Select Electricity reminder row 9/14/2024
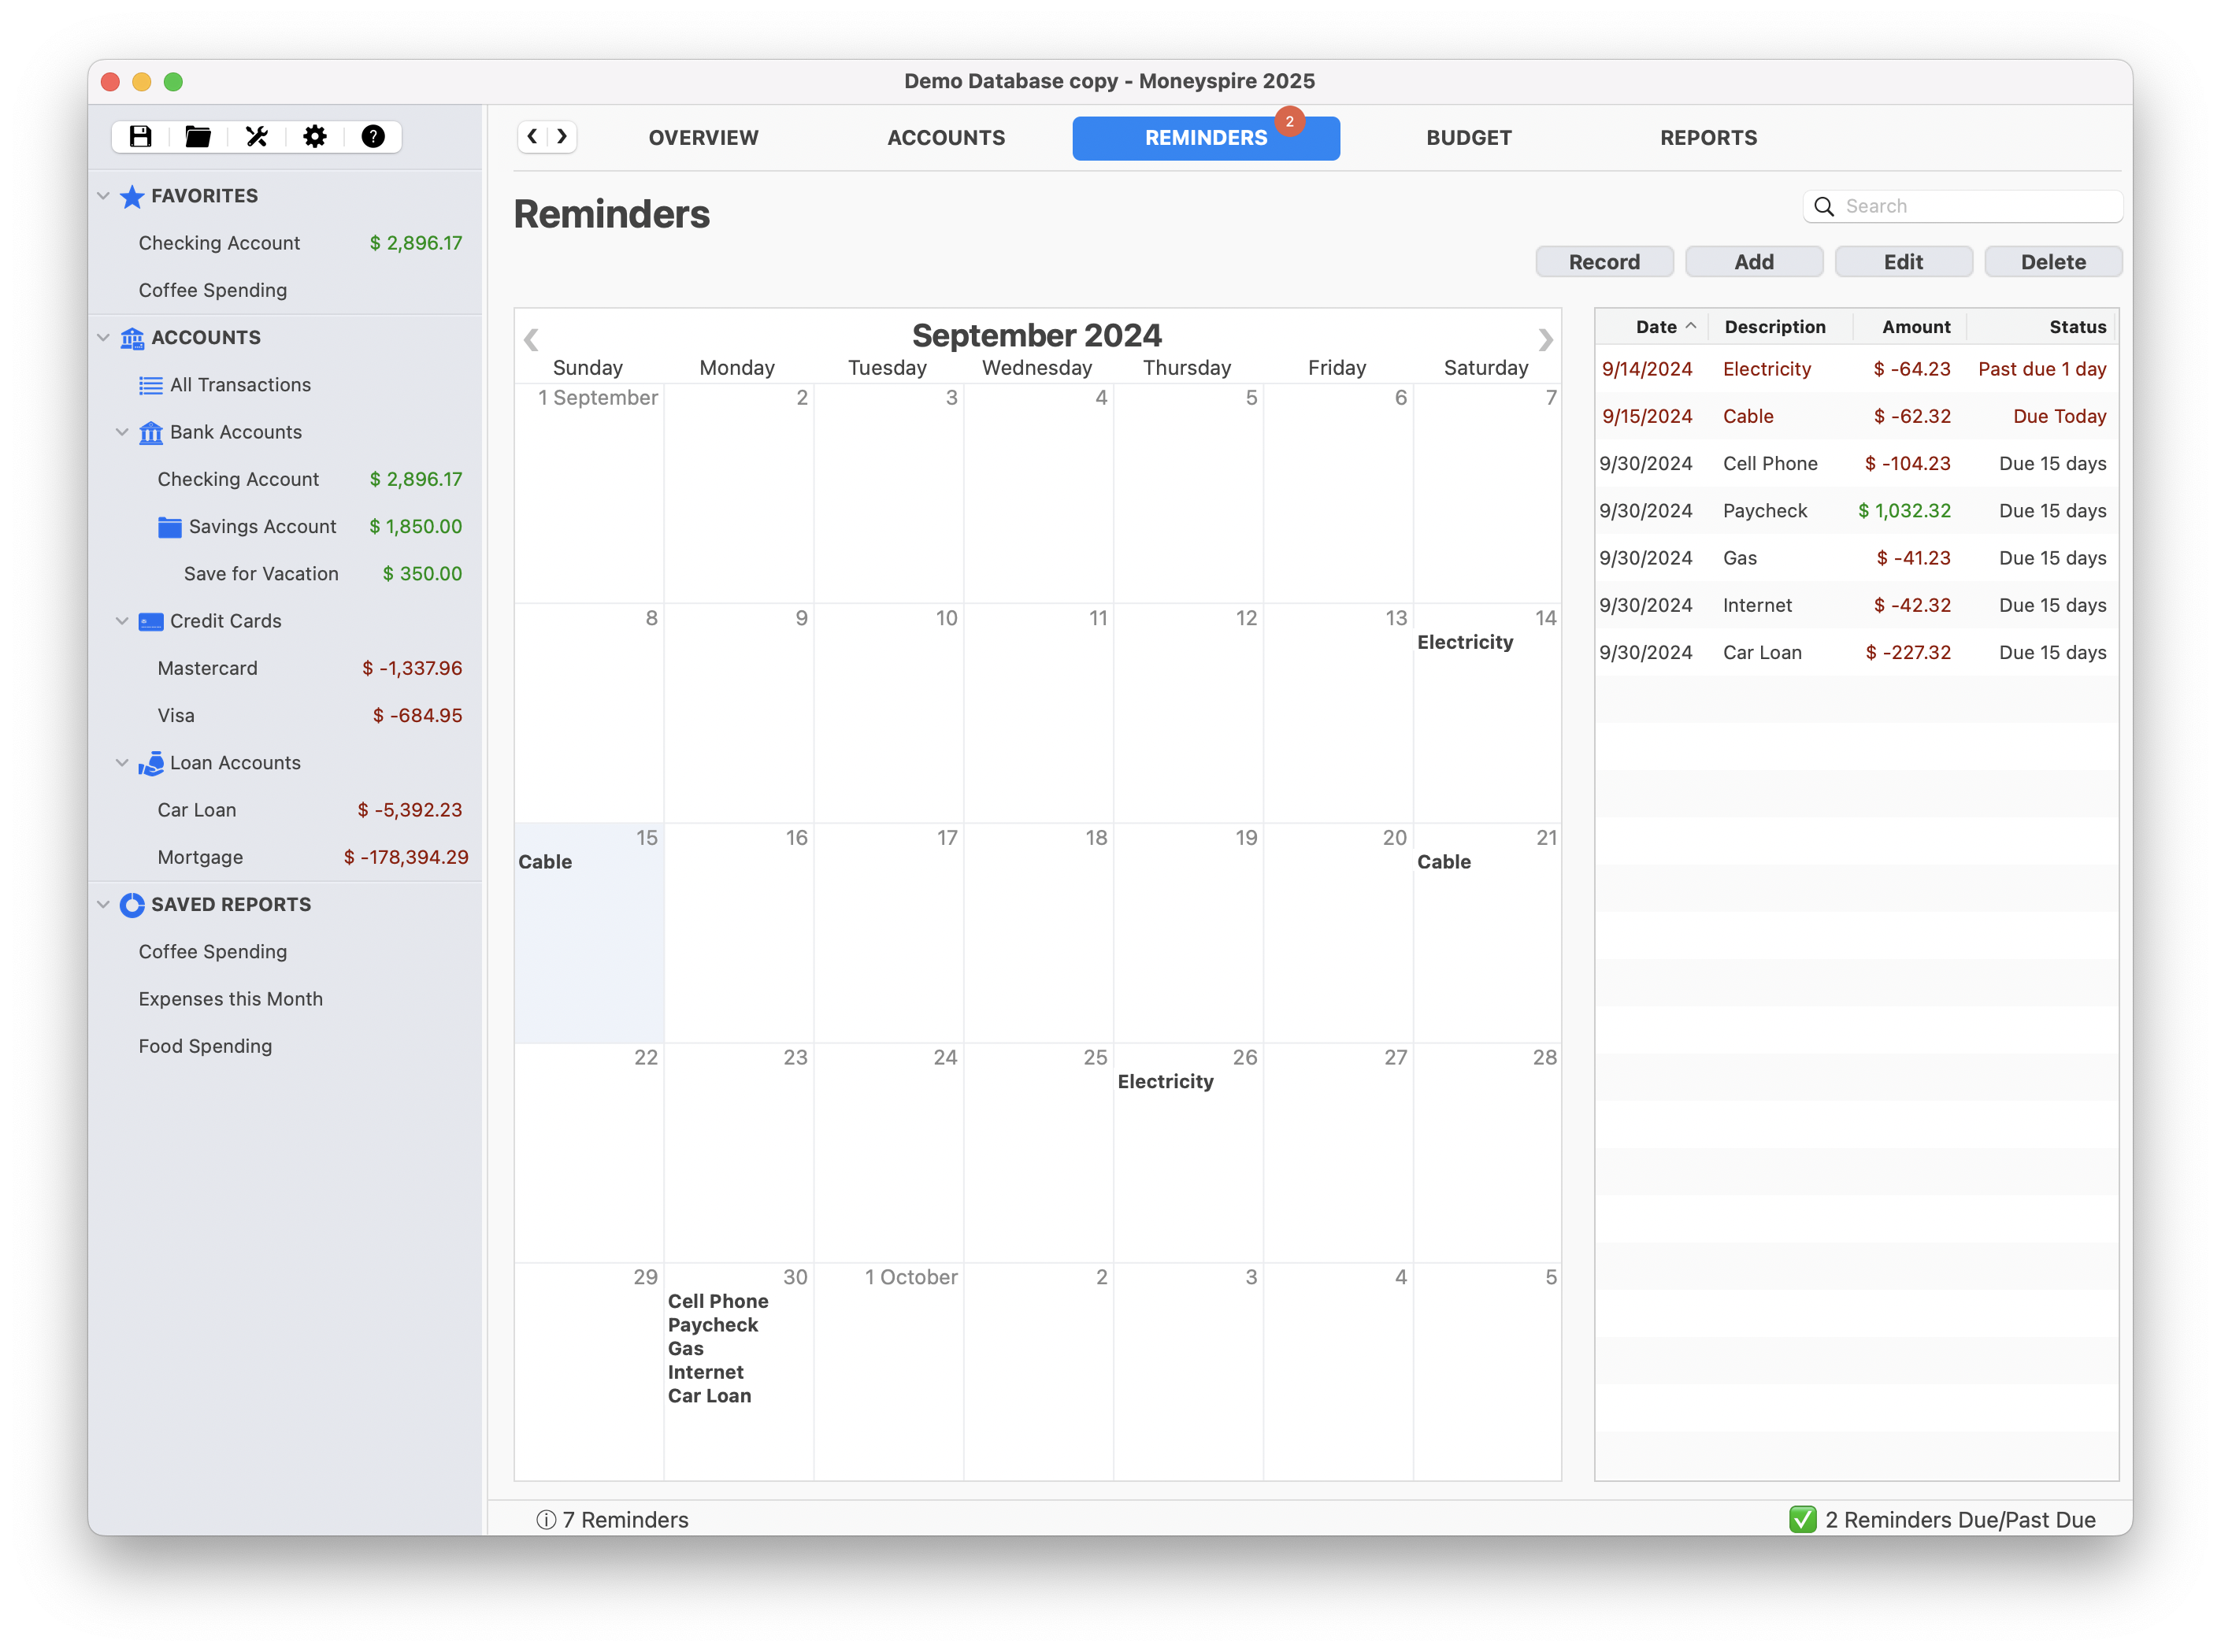Image resolution: width=2221 pixels, height=1652 pixels. pyautogui.click(x=1856, y=369)
